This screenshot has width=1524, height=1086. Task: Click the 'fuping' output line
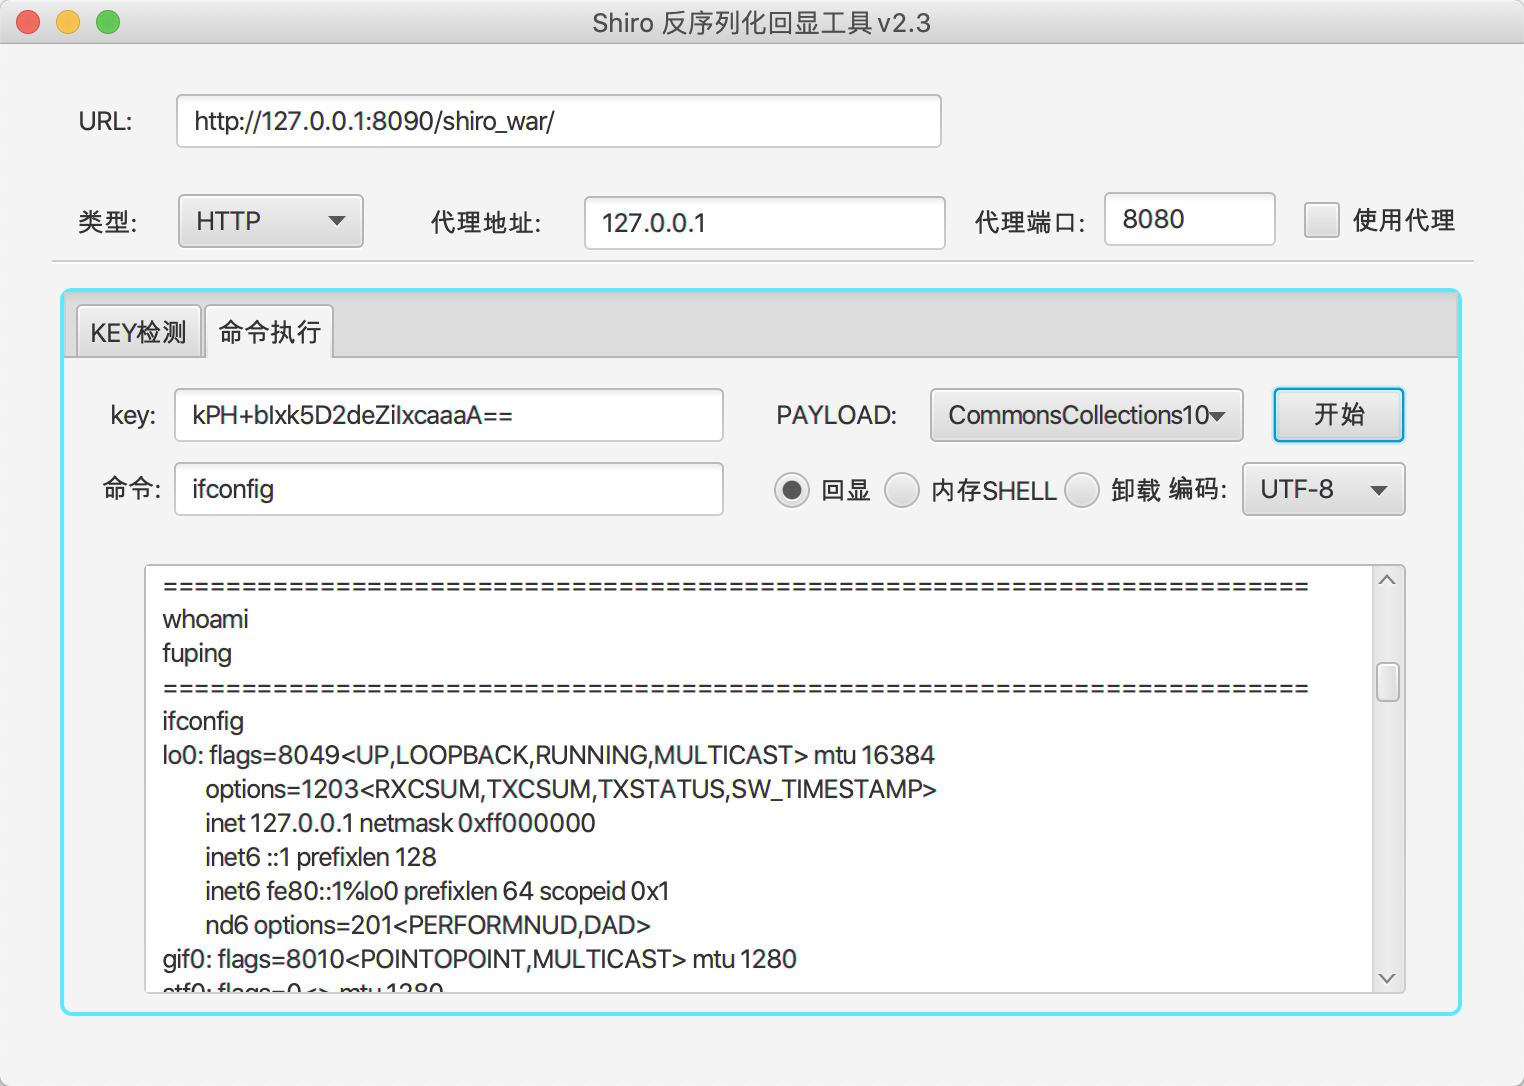pyautogui.click(x=197, y=653)
